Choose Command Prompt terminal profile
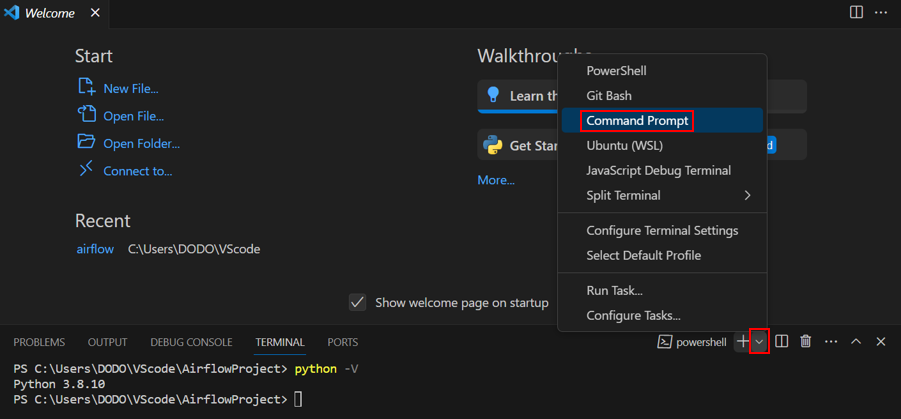 click(662, 121)
